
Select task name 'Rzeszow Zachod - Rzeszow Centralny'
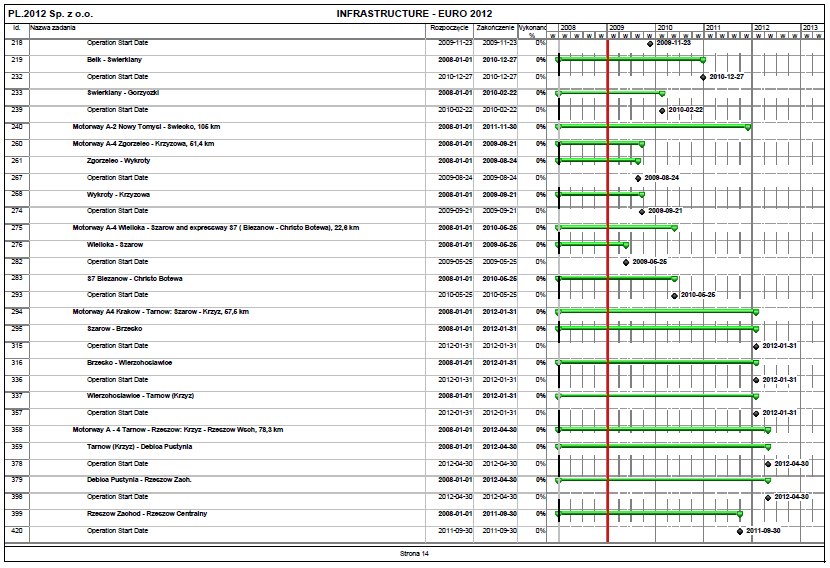pyautogui.click(x=147, y=513)
